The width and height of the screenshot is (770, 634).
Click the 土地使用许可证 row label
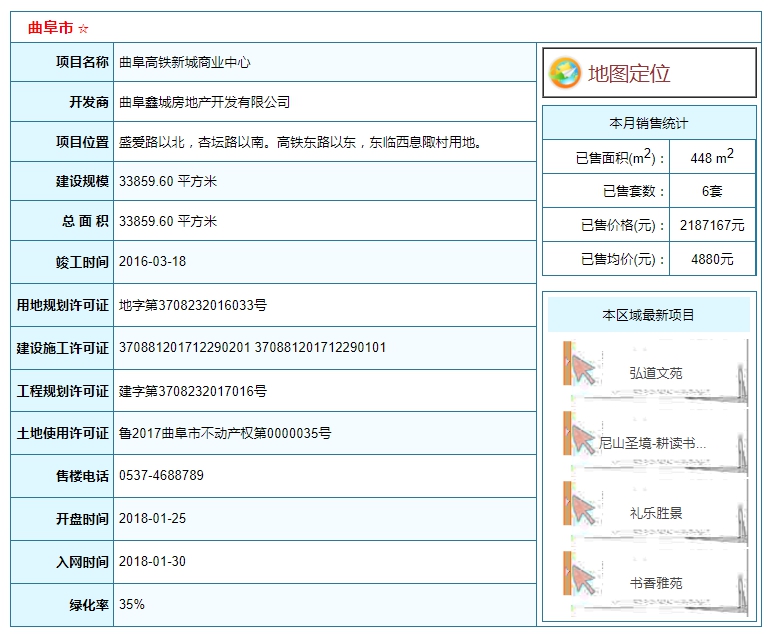tap(62, 433)
